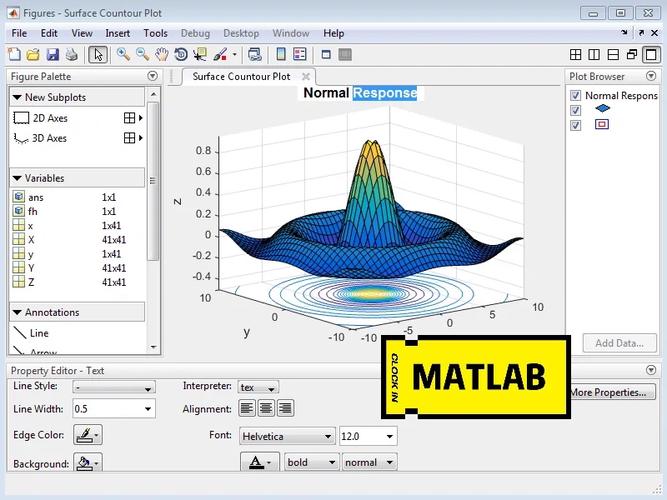Click the Data Cursor tool
The height and width of the screenshot is (500, 667).
(201, 54)
